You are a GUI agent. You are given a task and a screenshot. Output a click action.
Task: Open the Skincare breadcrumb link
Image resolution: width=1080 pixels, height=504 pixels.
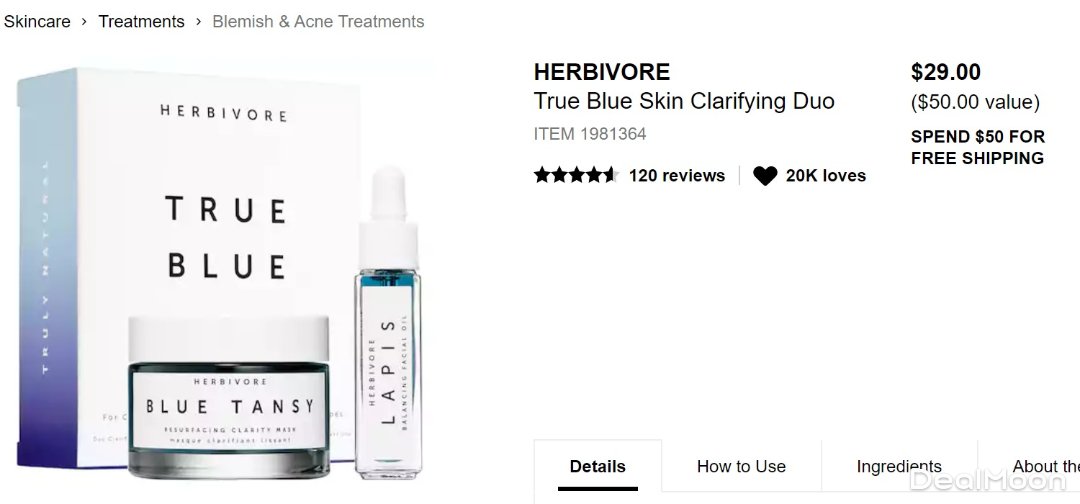pyautogui.click(x=37, y=21)
